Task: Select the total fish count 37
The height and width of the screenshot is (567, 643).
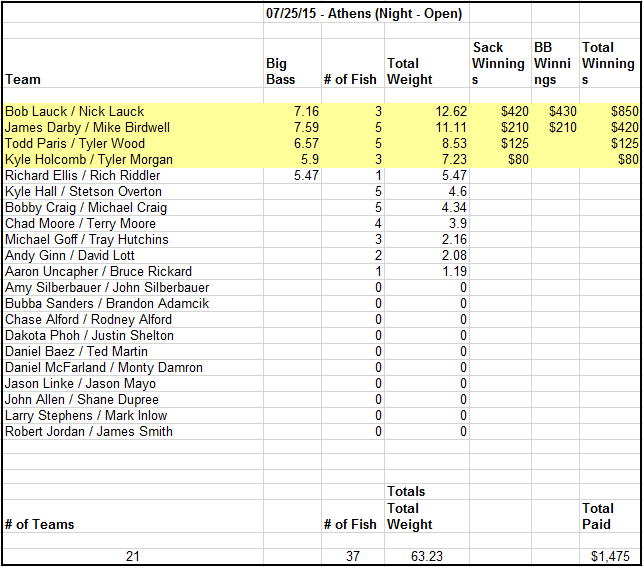Action: (353, 556)
